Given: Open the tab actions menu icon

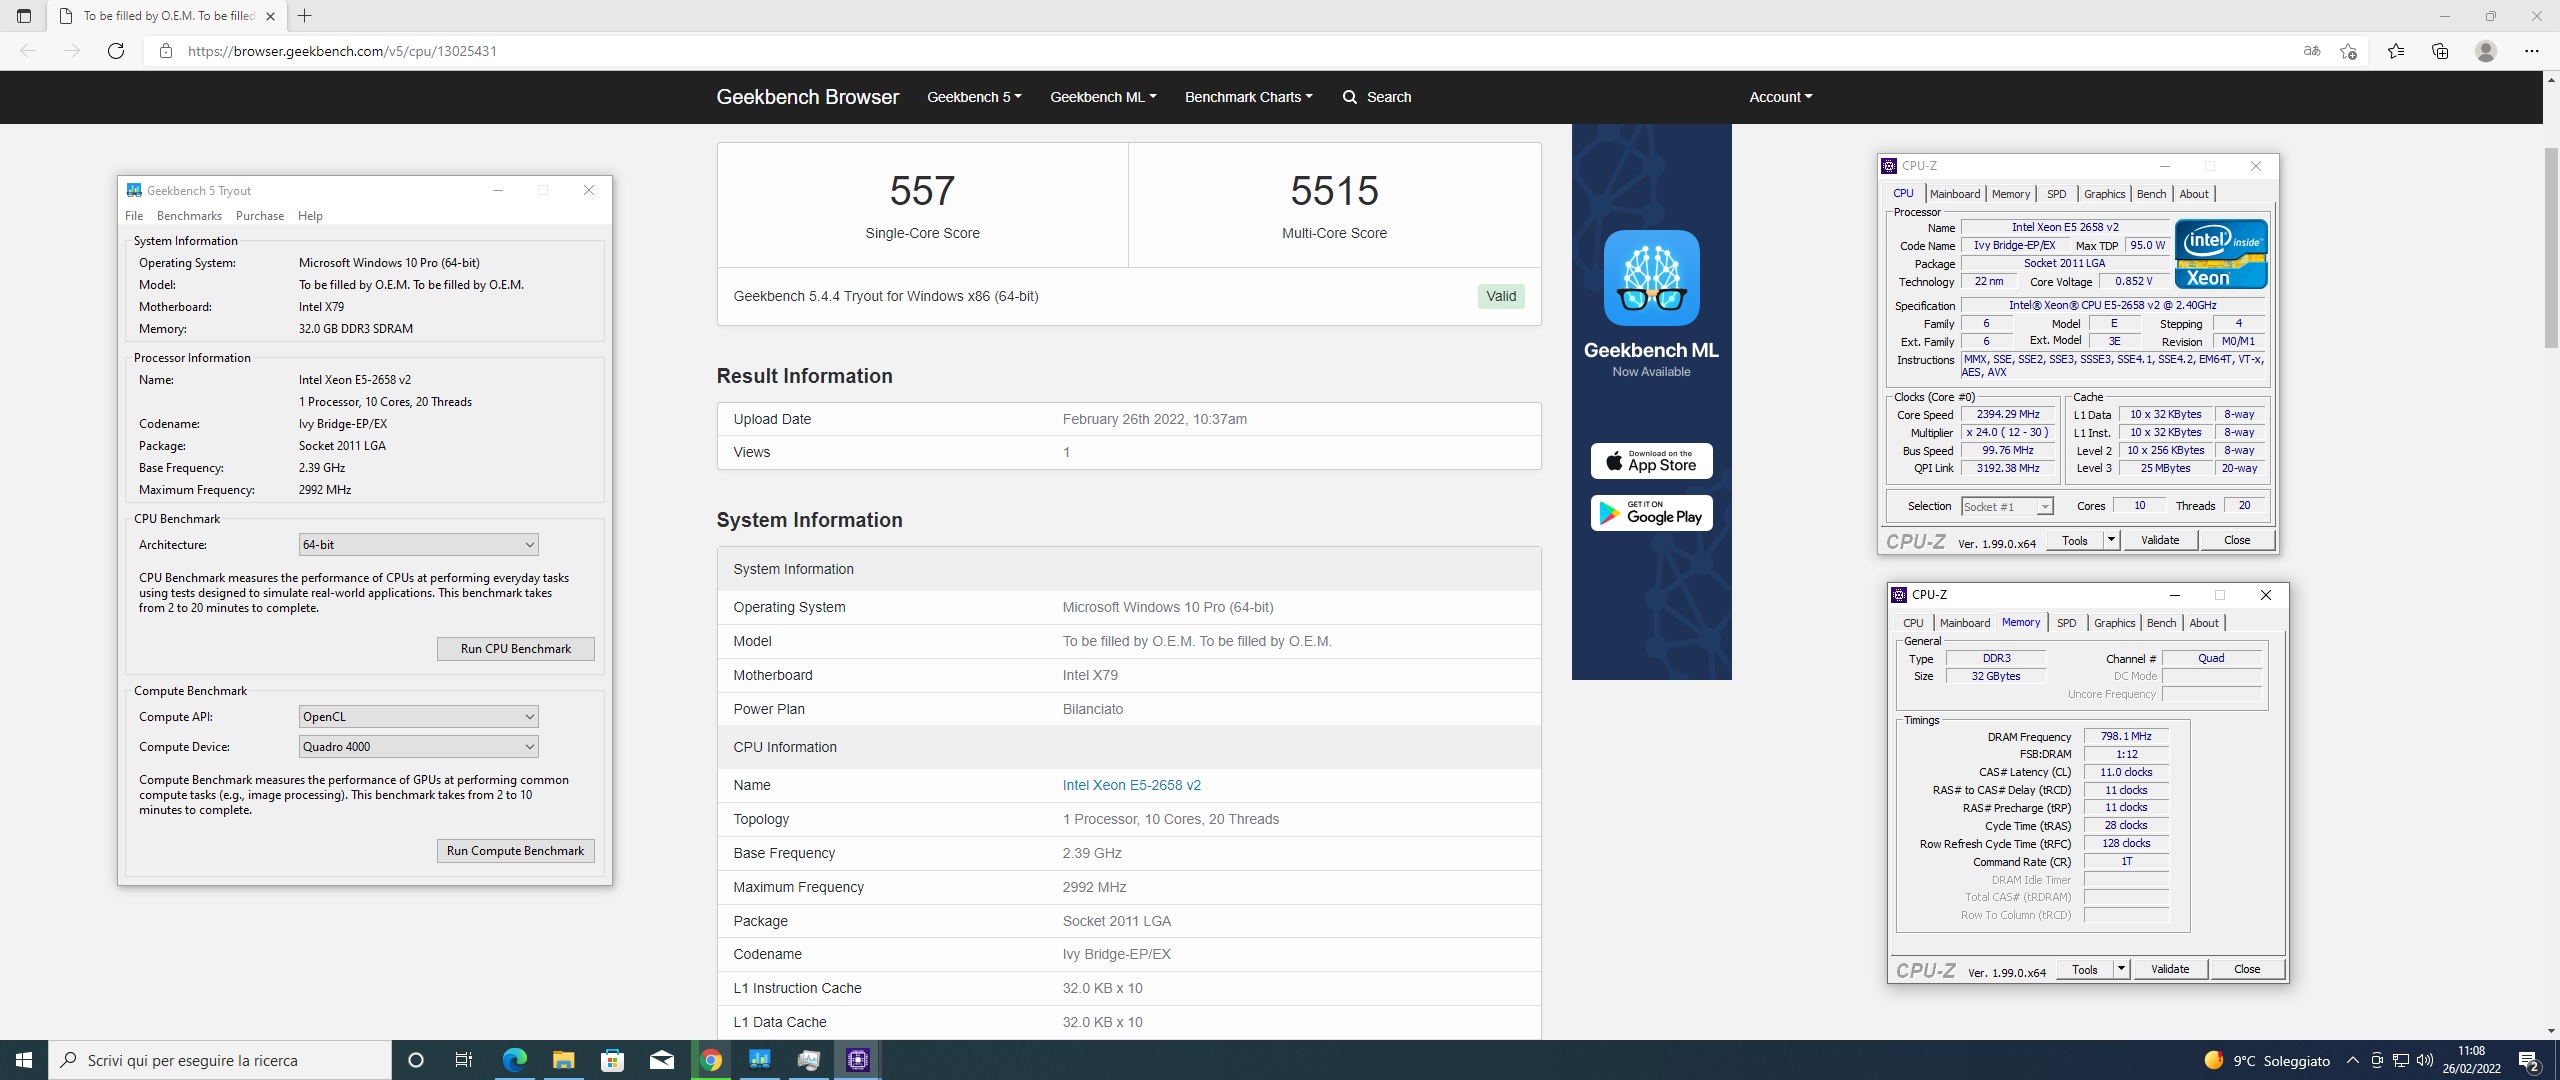Looking at the screenshot, I should point(24,16).
